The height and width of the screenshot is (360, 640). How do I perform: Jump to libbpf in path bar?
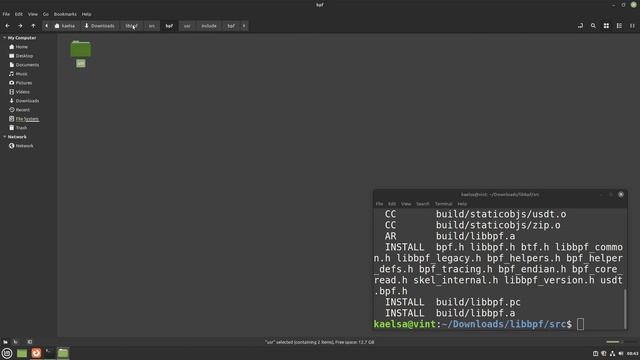pos(131,26)
